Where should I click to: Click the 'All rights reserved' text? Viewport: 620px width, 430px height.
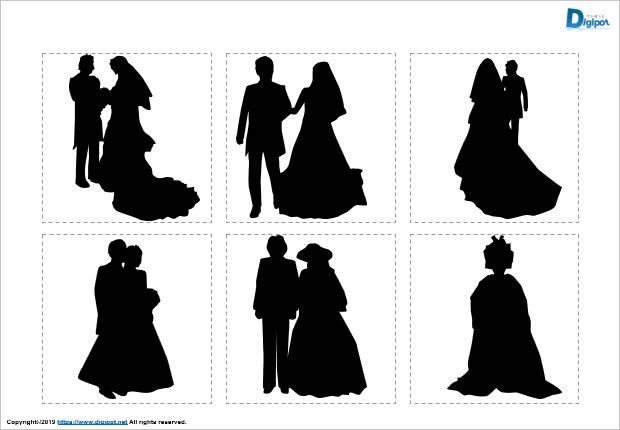(x=158, y=423)
